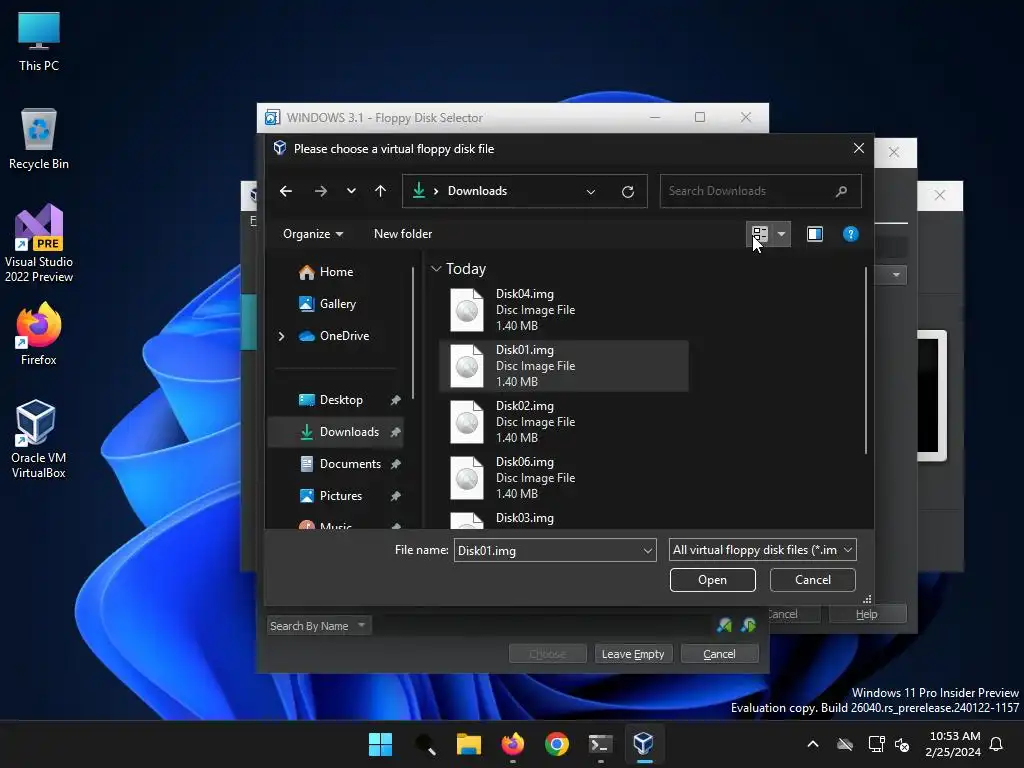Expand the OneDrive tree node
This screenshot has height=768, width=1024.
click(281, 336)
